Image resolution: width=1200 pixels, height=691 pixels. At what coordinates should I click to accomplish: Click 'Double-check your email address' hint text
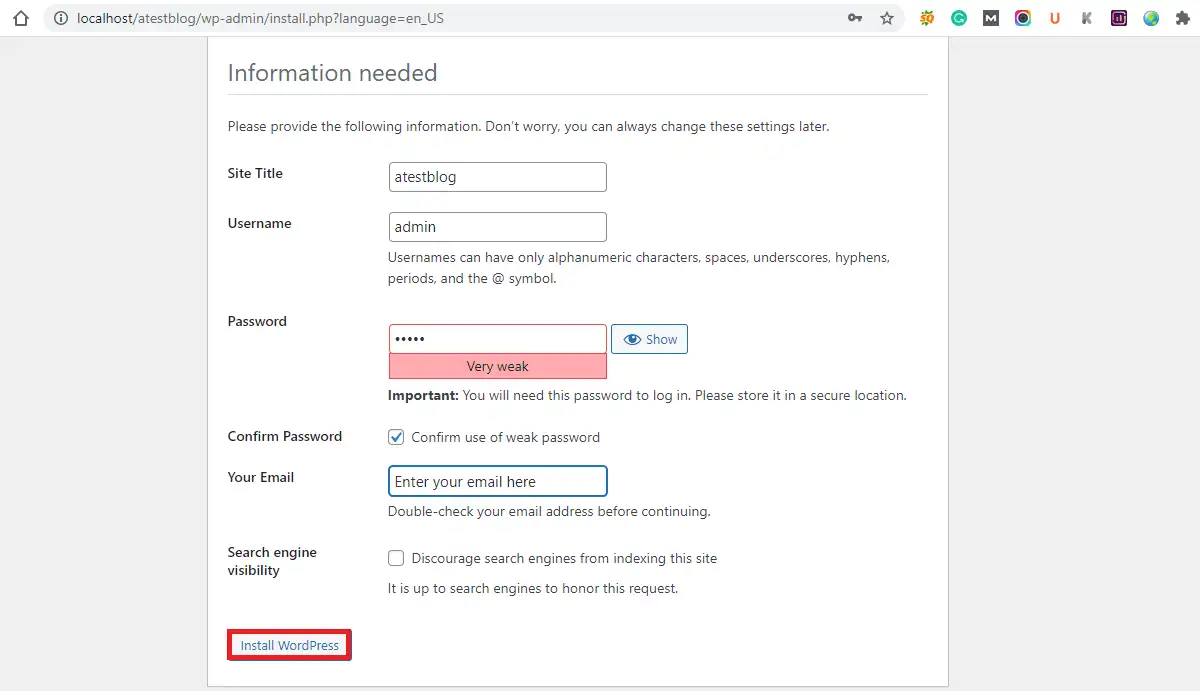pyautogui.click(x=549, y=511)
